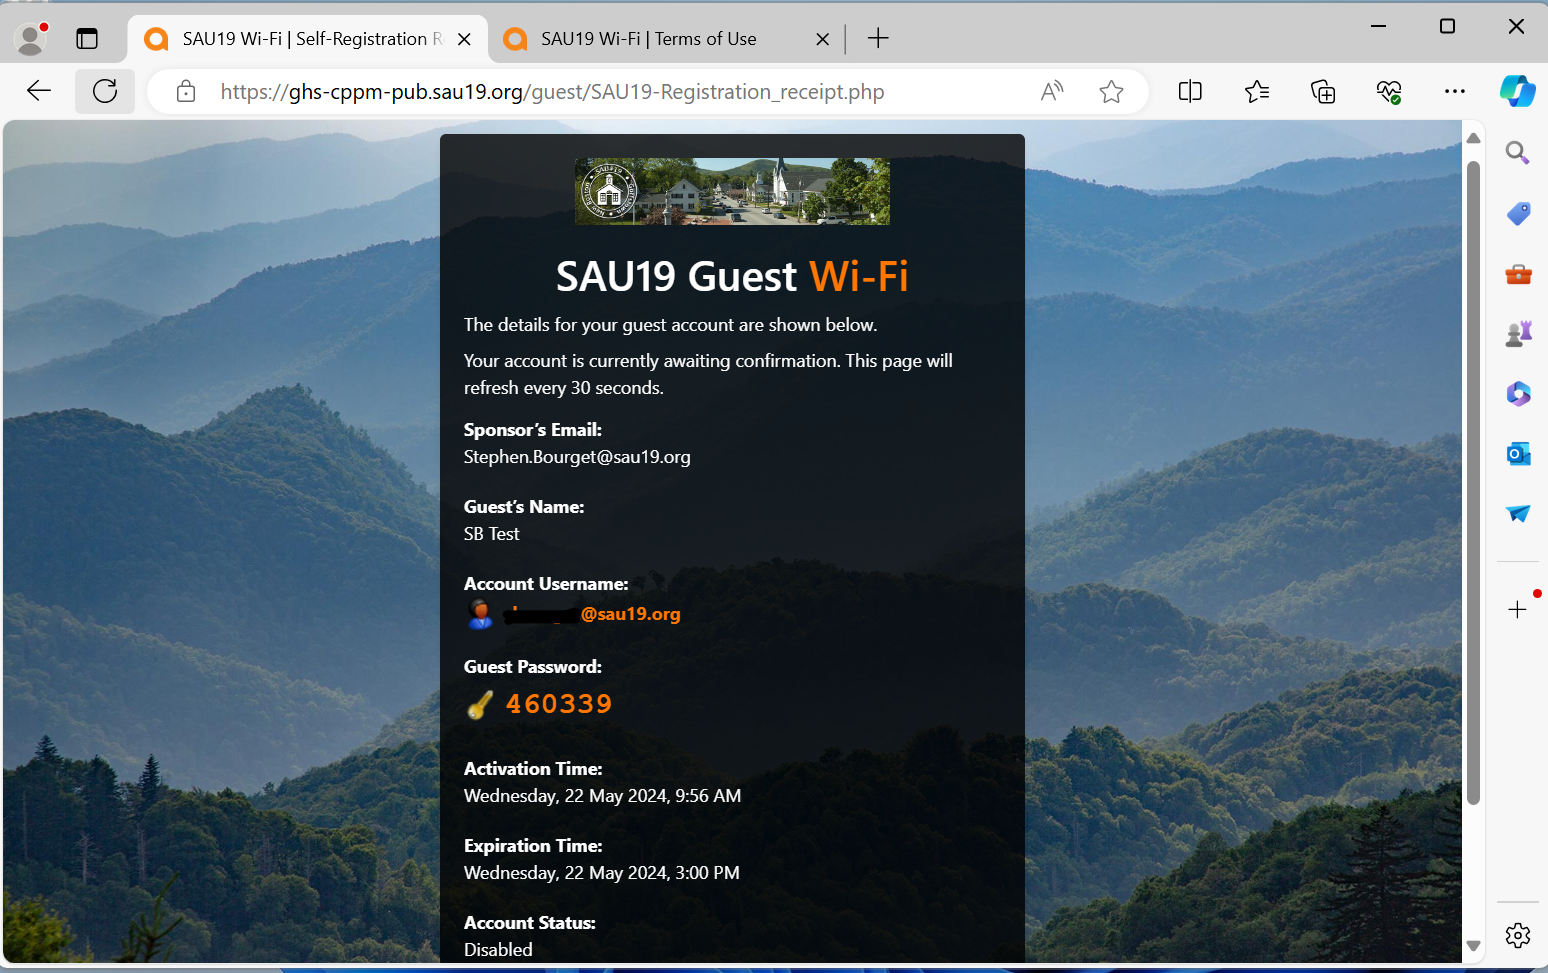Click the guest name SB Test
This screenshot has width=1548, height=973.
pos(491,534)
